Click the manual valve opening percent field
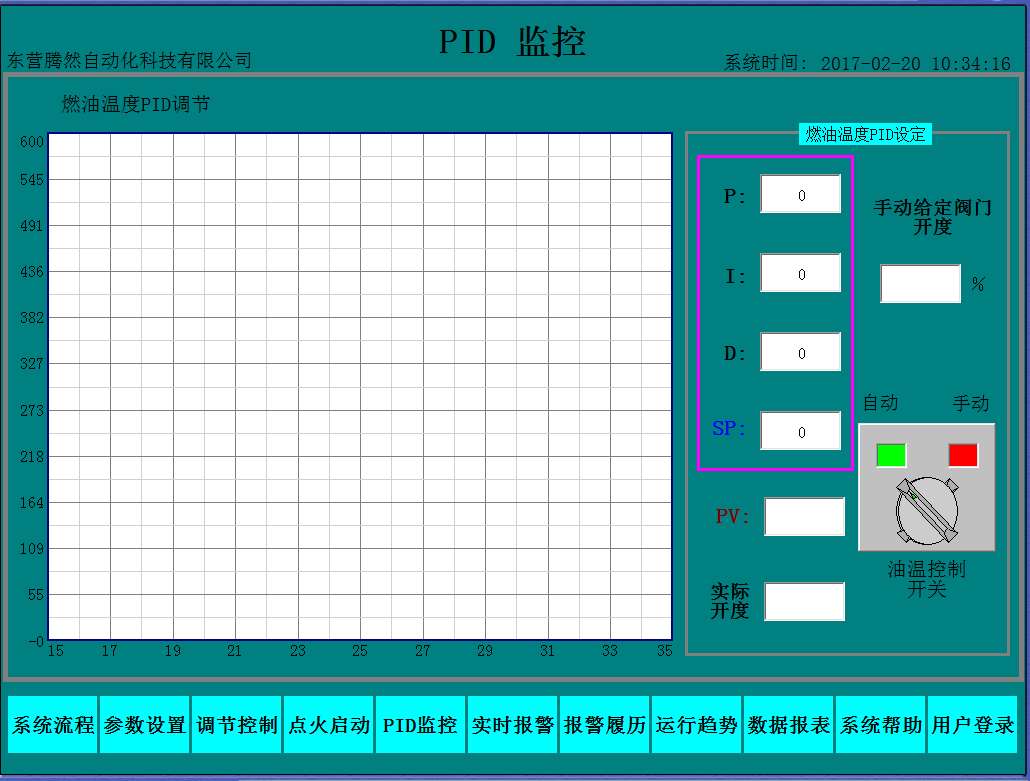This screenshot has height=781, width=1030. [x=920, y=284]
